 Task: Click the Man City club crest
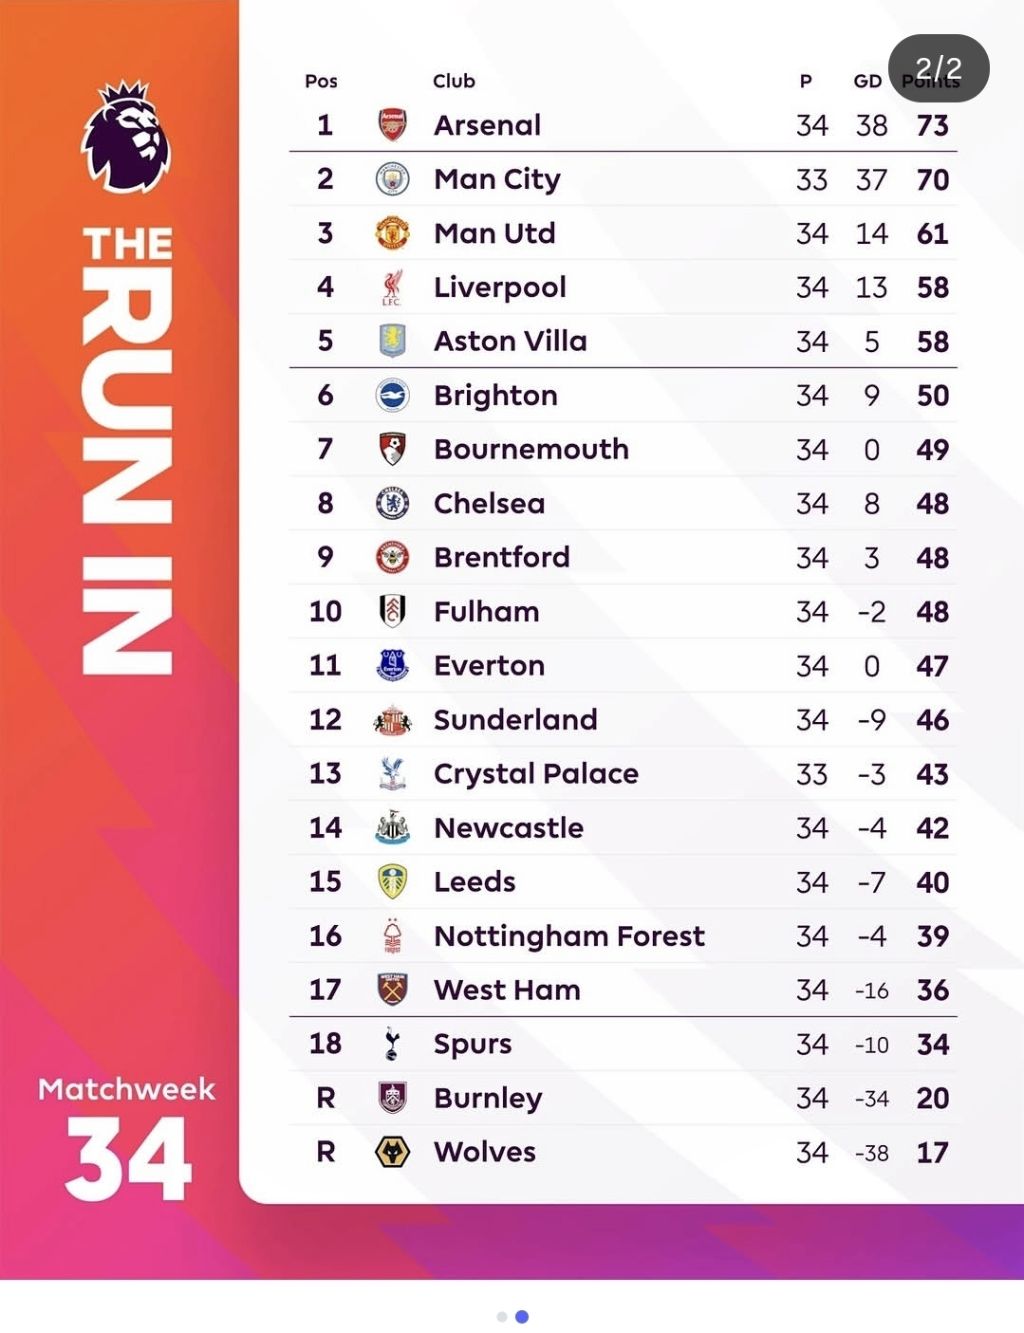392,179
